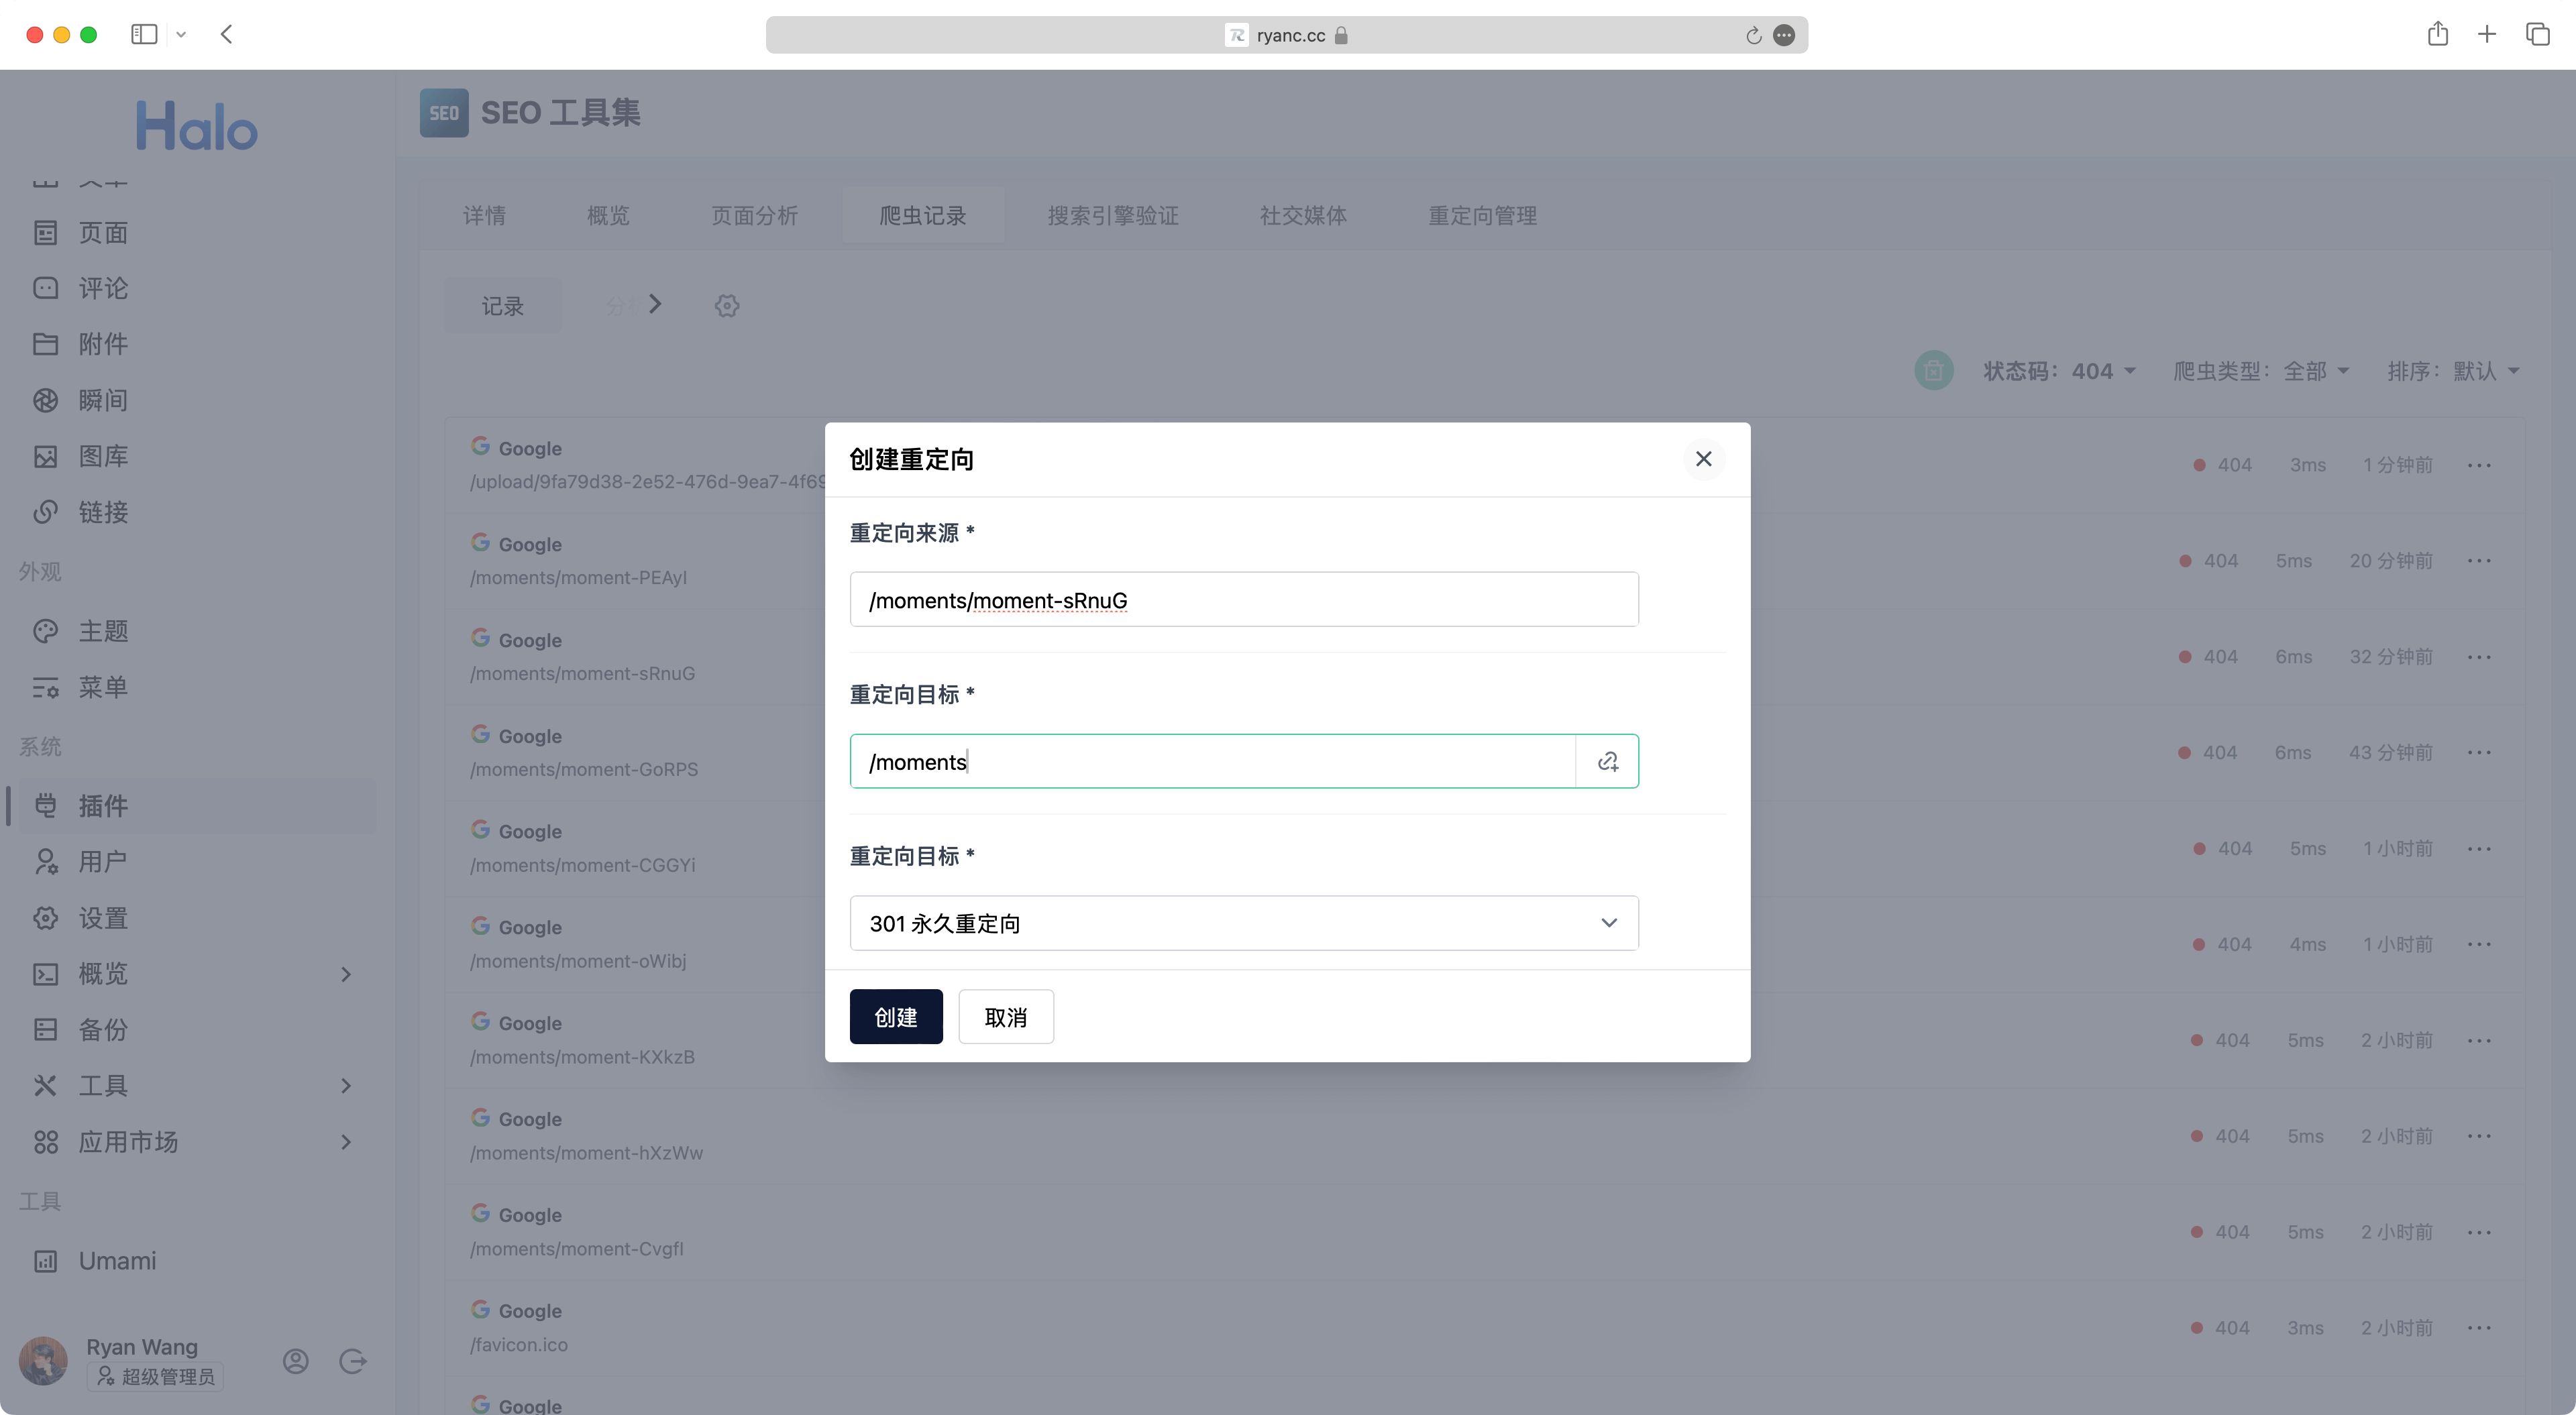Click the 创建 button
This screenshot has width=2576, height=1415.
[895, 1017]
